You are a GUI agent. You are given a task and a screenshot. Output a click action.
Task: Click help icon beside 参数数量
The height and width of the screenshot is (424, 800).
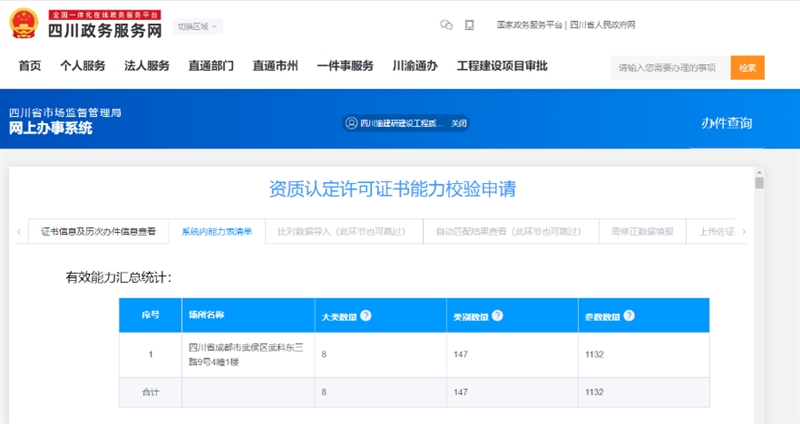point(630,315)
